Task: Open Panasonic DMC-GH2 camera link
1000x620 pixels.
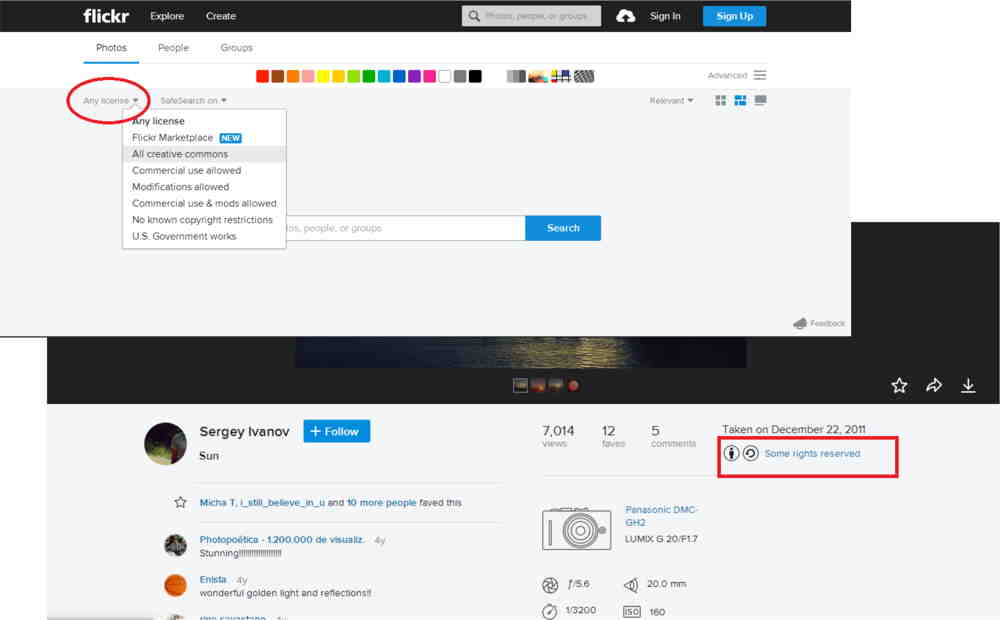Action: point(661,515)
